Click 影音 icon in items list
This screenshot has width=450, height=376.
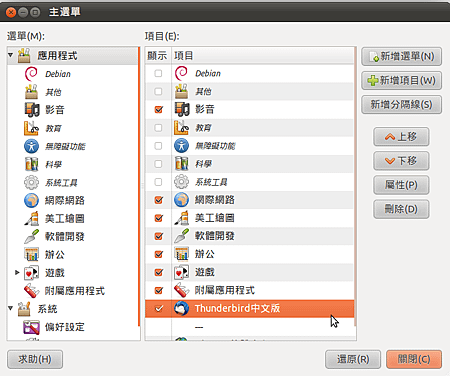click(x=181, y=109)
